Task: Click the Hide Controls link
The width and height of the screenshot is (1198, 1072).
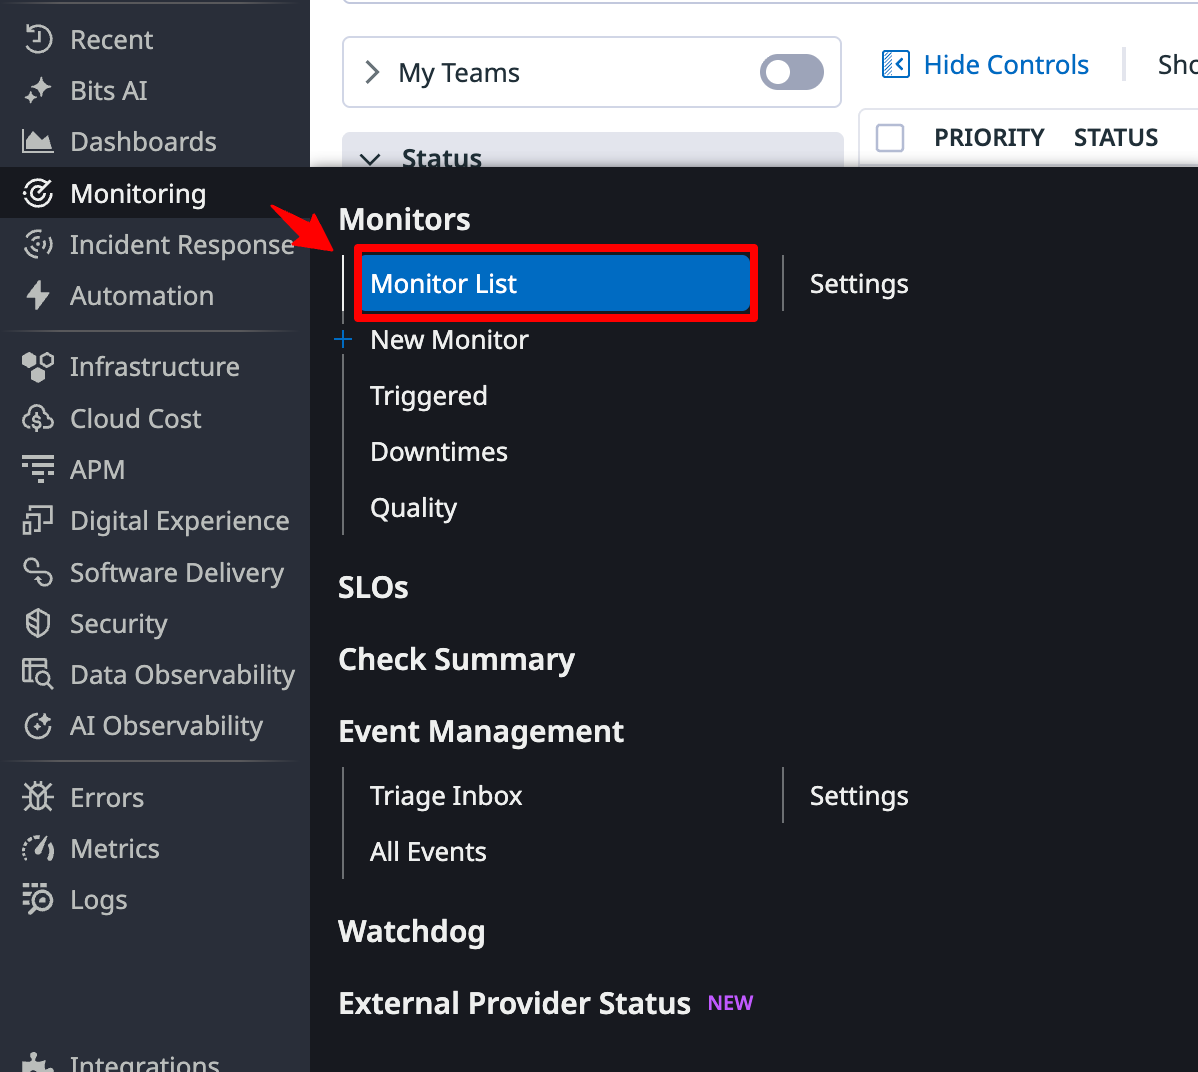Action: point(1005,65)
